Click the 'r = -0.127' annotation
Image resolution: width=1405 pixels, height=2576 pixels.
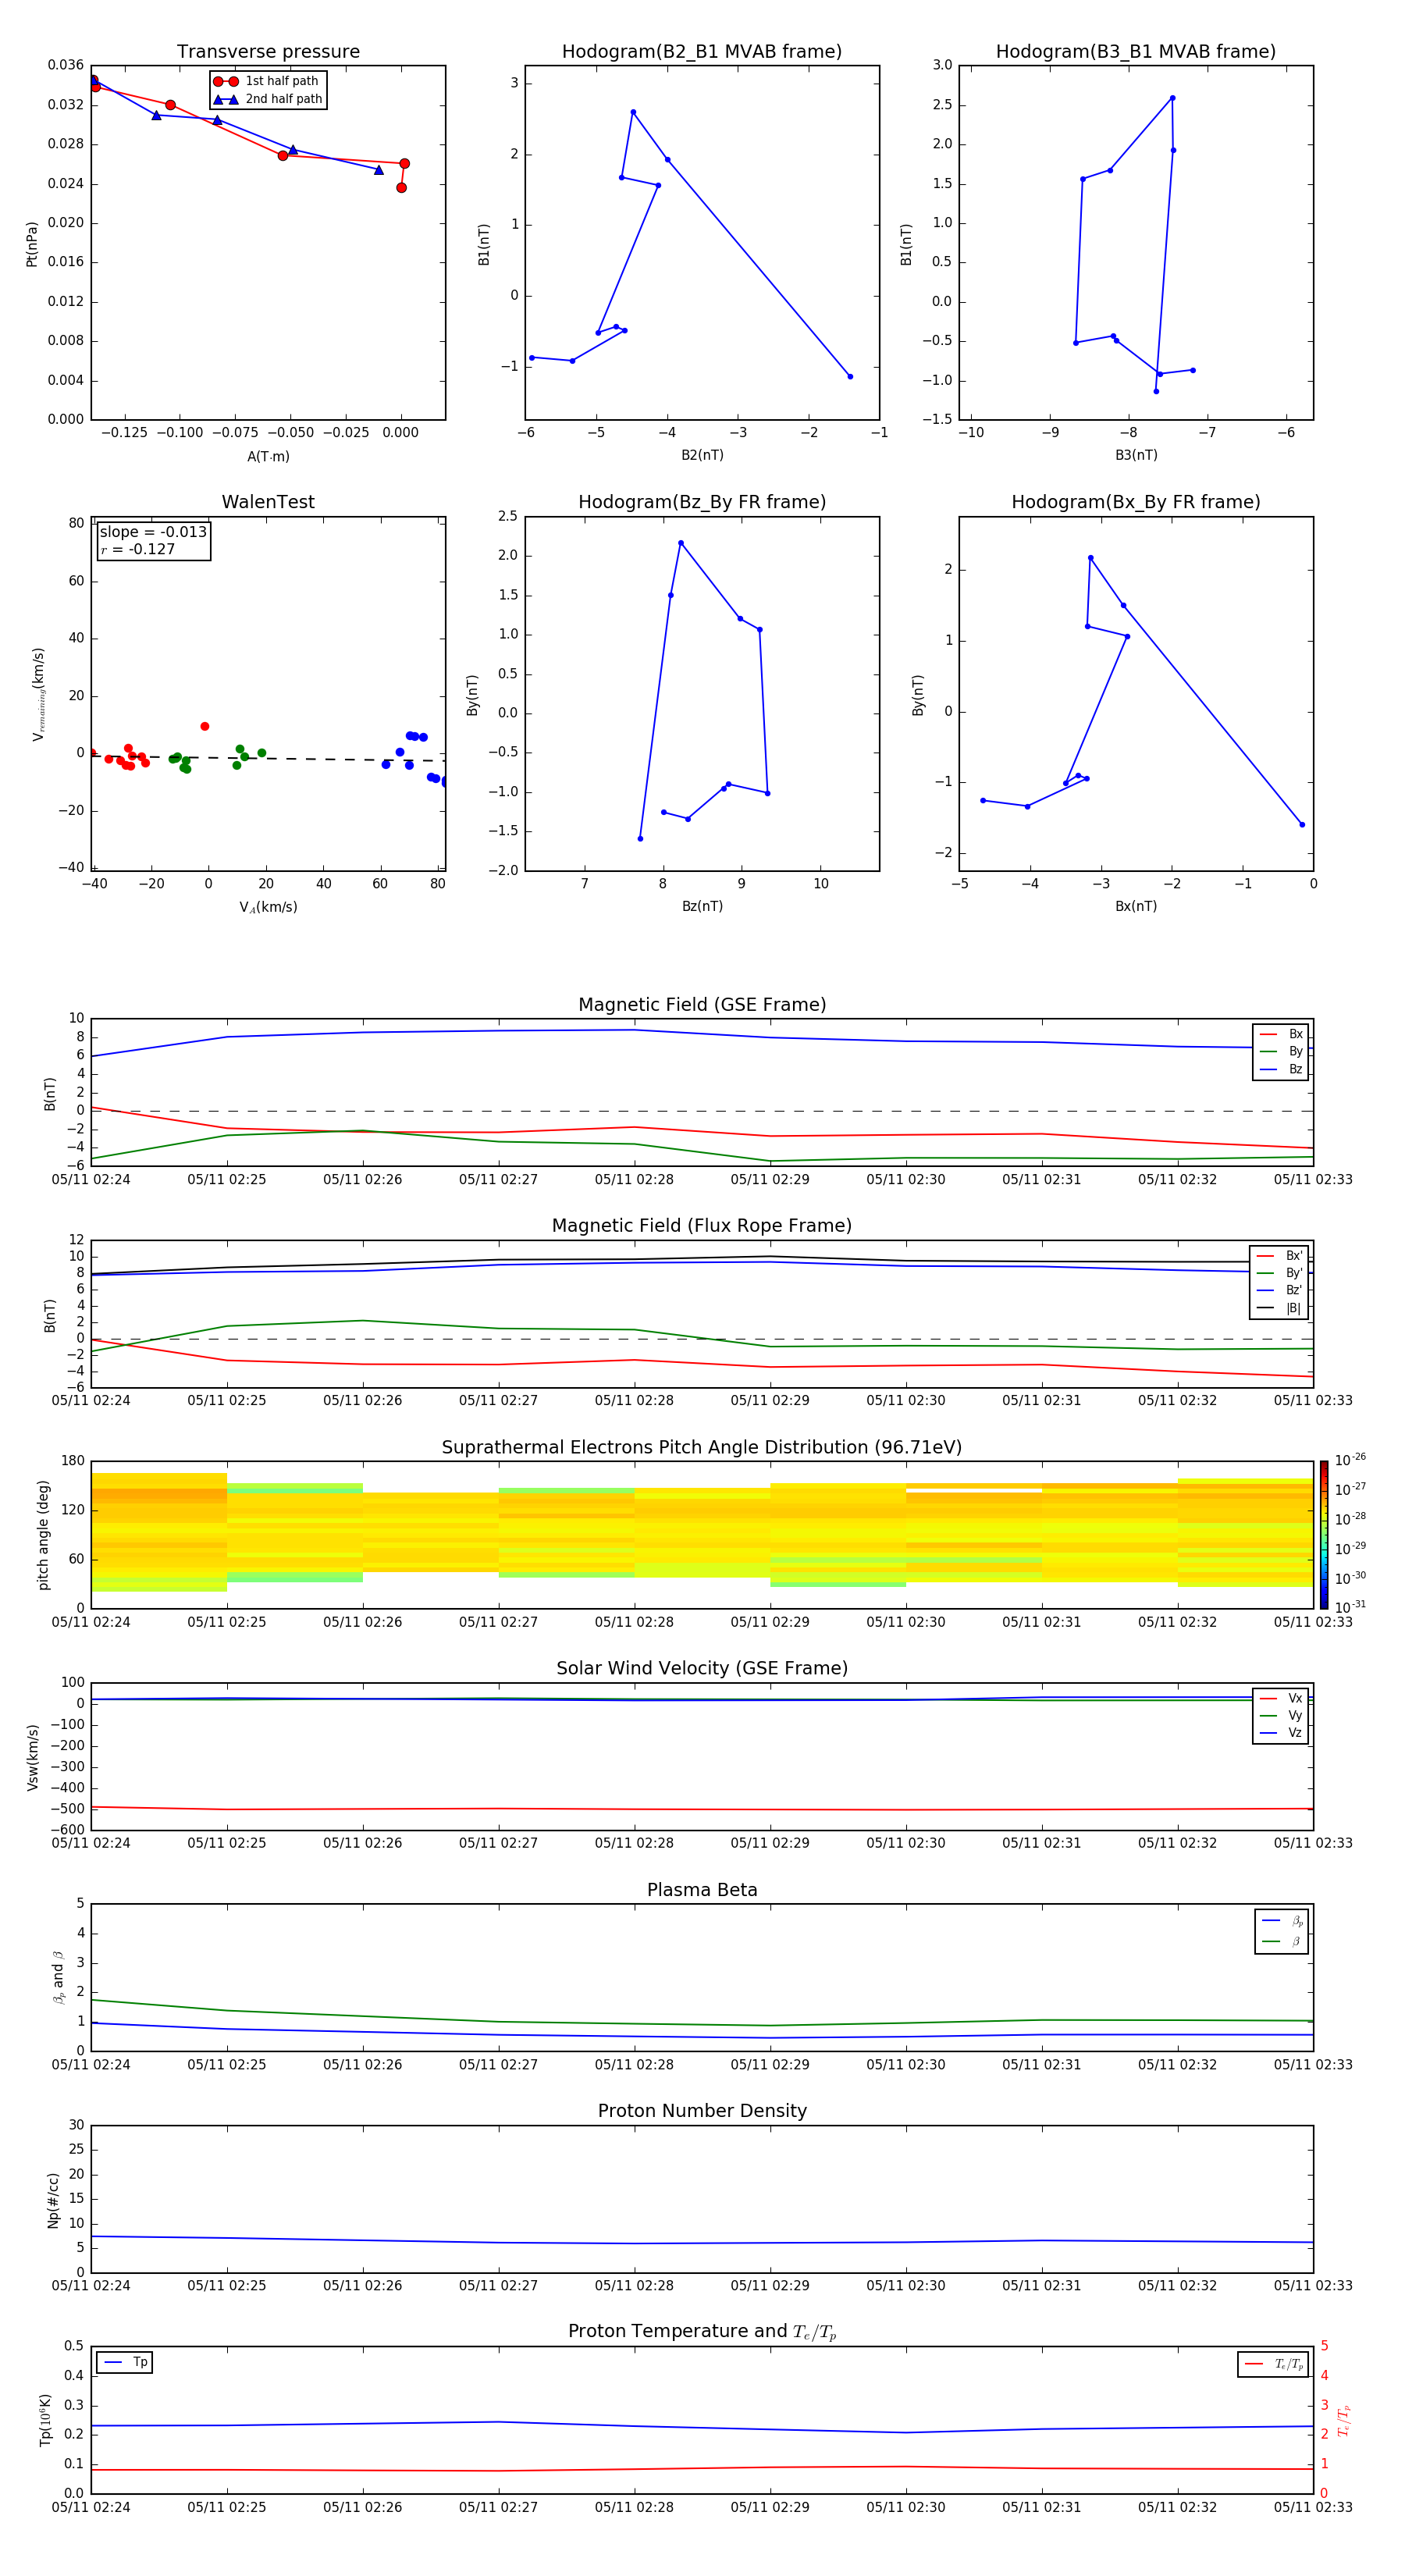click(x=138, y=549)
